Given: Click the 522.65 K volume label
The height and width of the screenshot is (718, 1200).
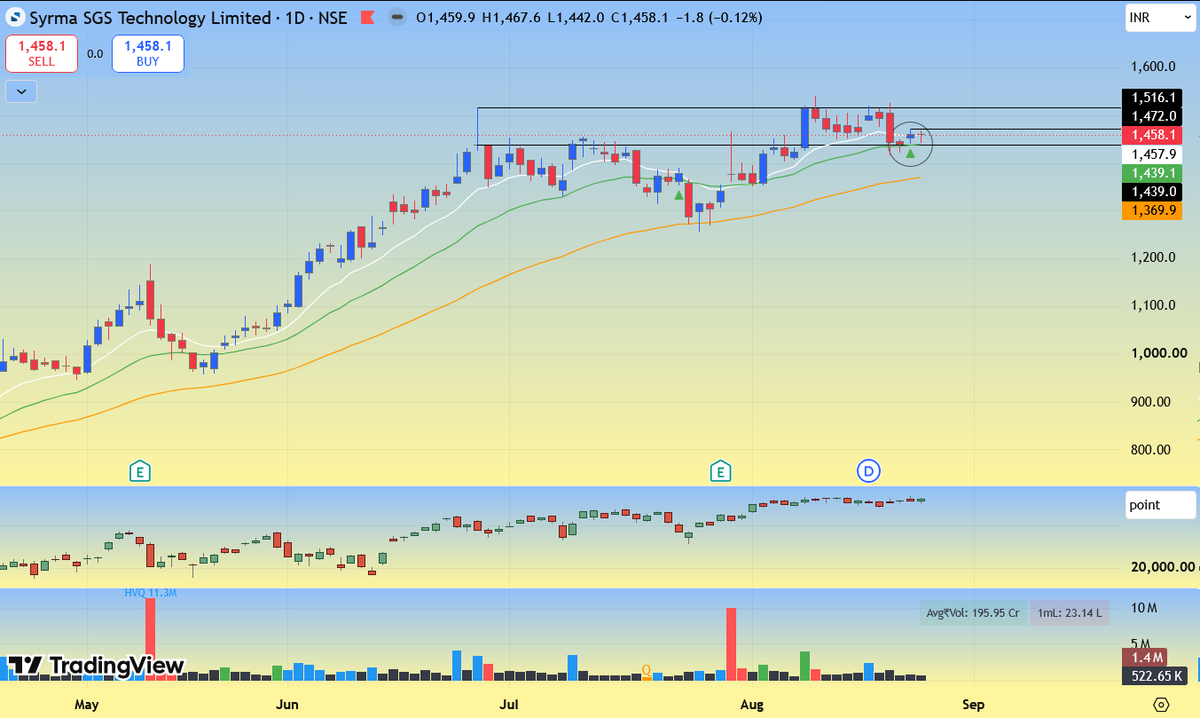Looking at the screenshot, I should click(1155, 675).
